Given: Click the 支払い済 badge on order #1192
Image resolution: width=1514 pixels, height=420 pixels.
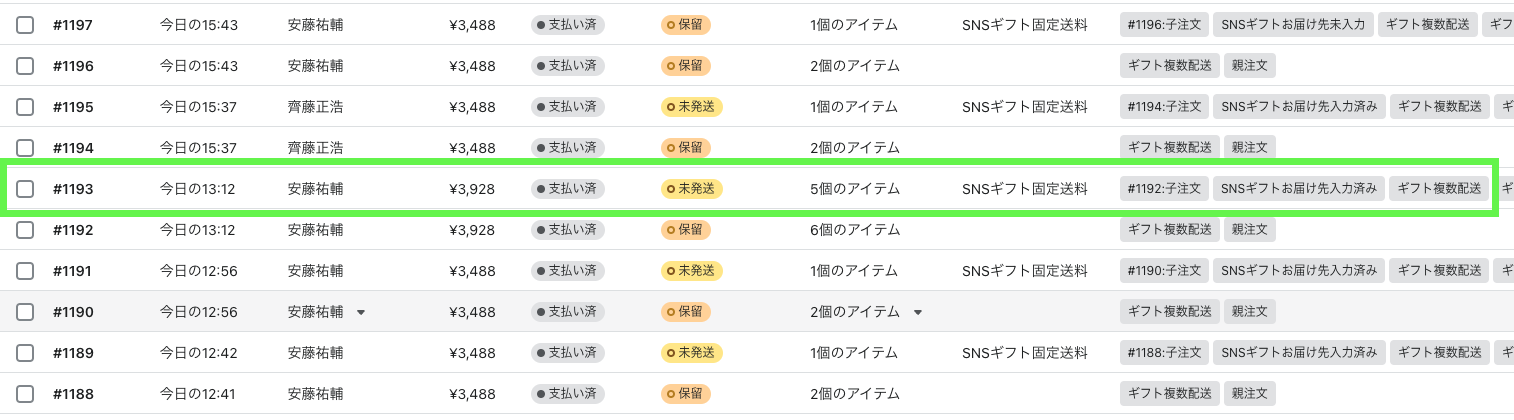Looking at the screenshot, I should point(567,230).
